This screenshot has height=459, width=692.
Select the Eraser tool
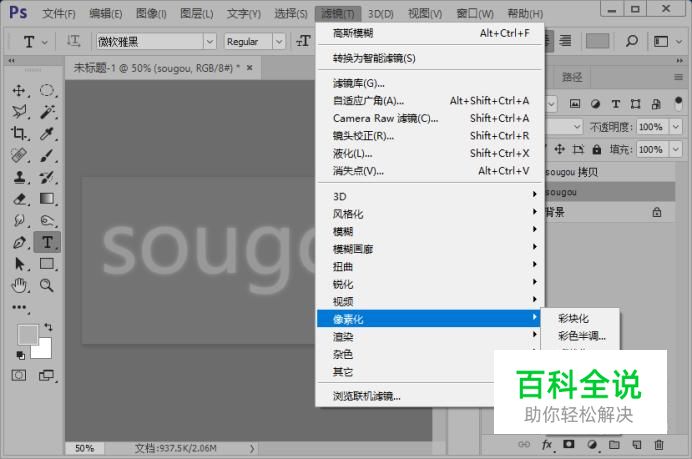[x=19, y=199]
